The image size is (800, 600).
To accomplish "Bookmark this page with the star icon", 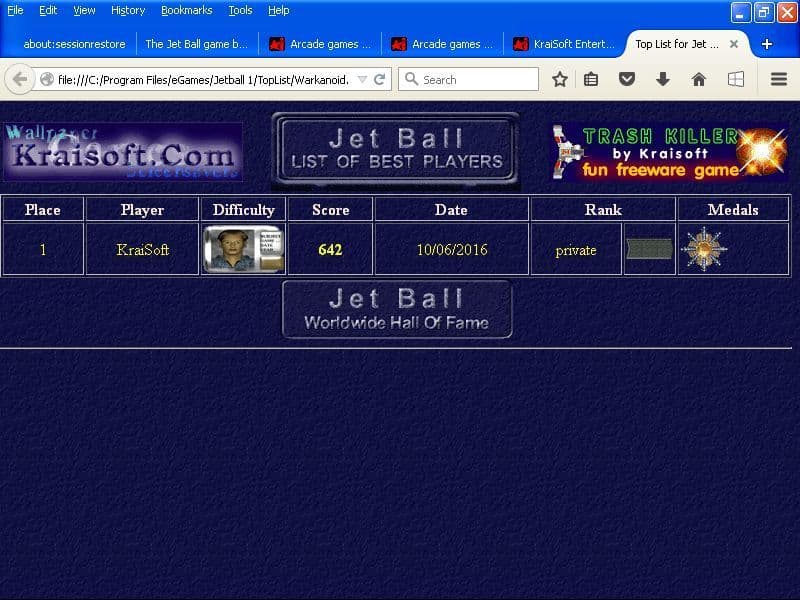I will click(560, 79).
